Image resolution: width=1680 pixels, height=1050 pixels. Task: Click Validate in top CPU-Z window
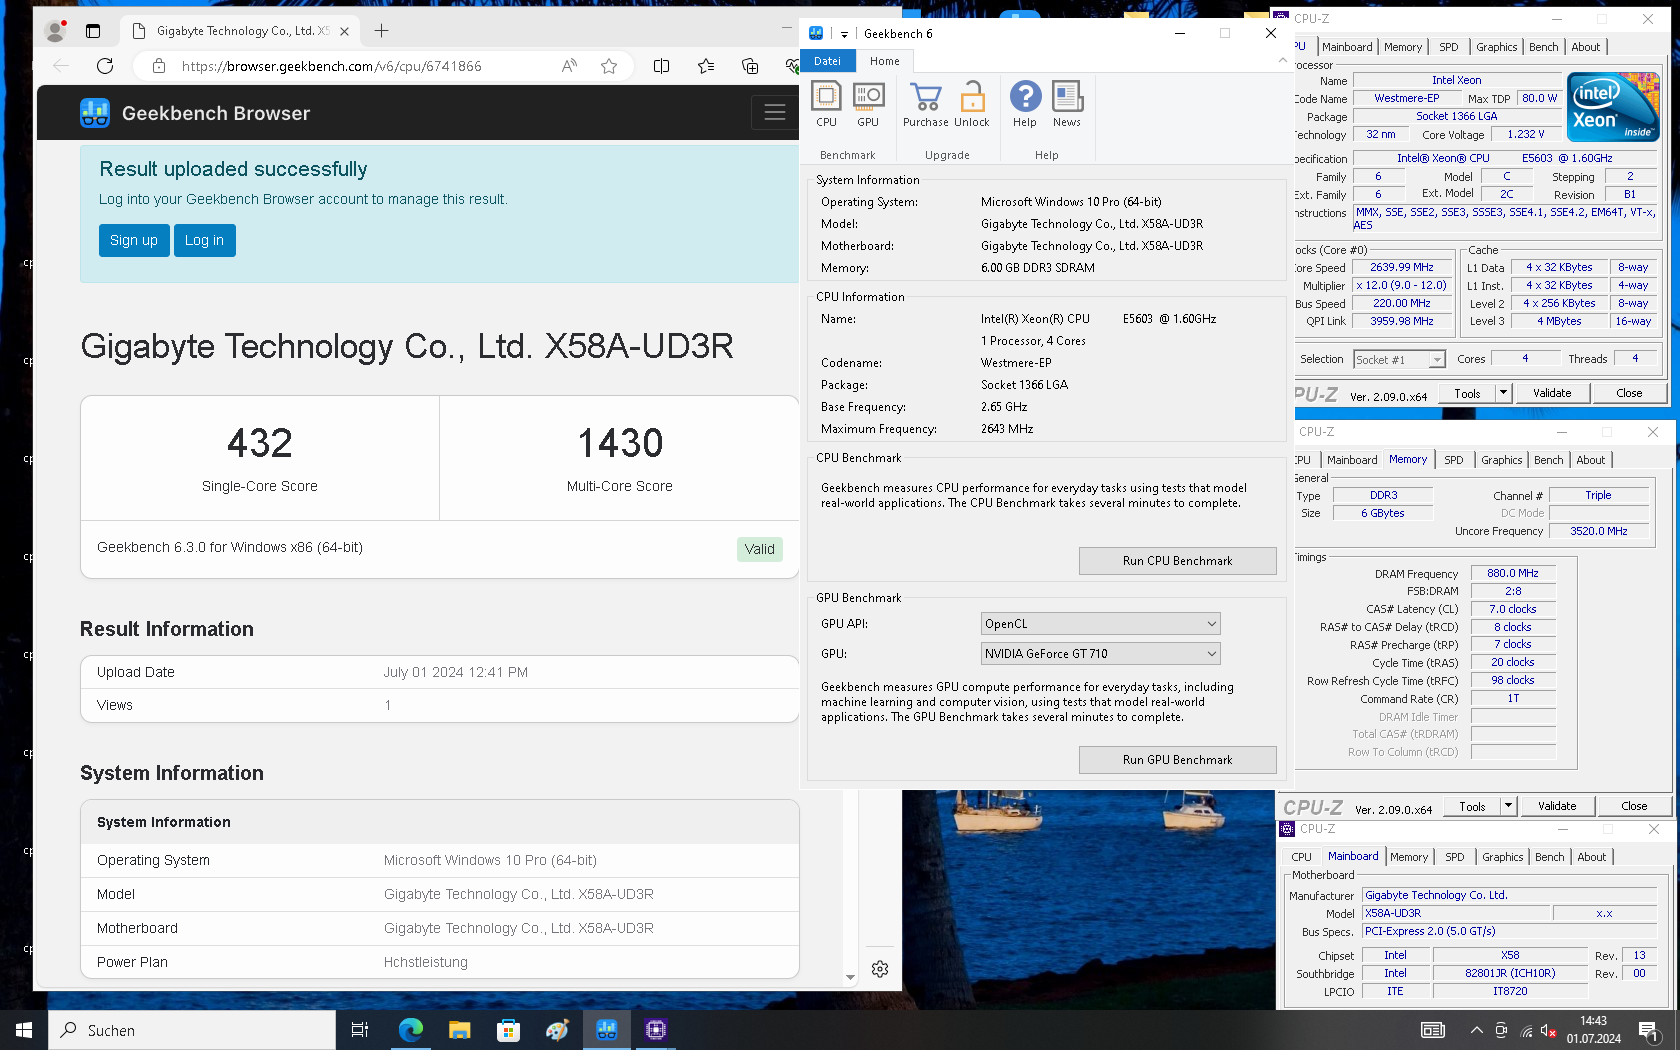point(1552,393)
